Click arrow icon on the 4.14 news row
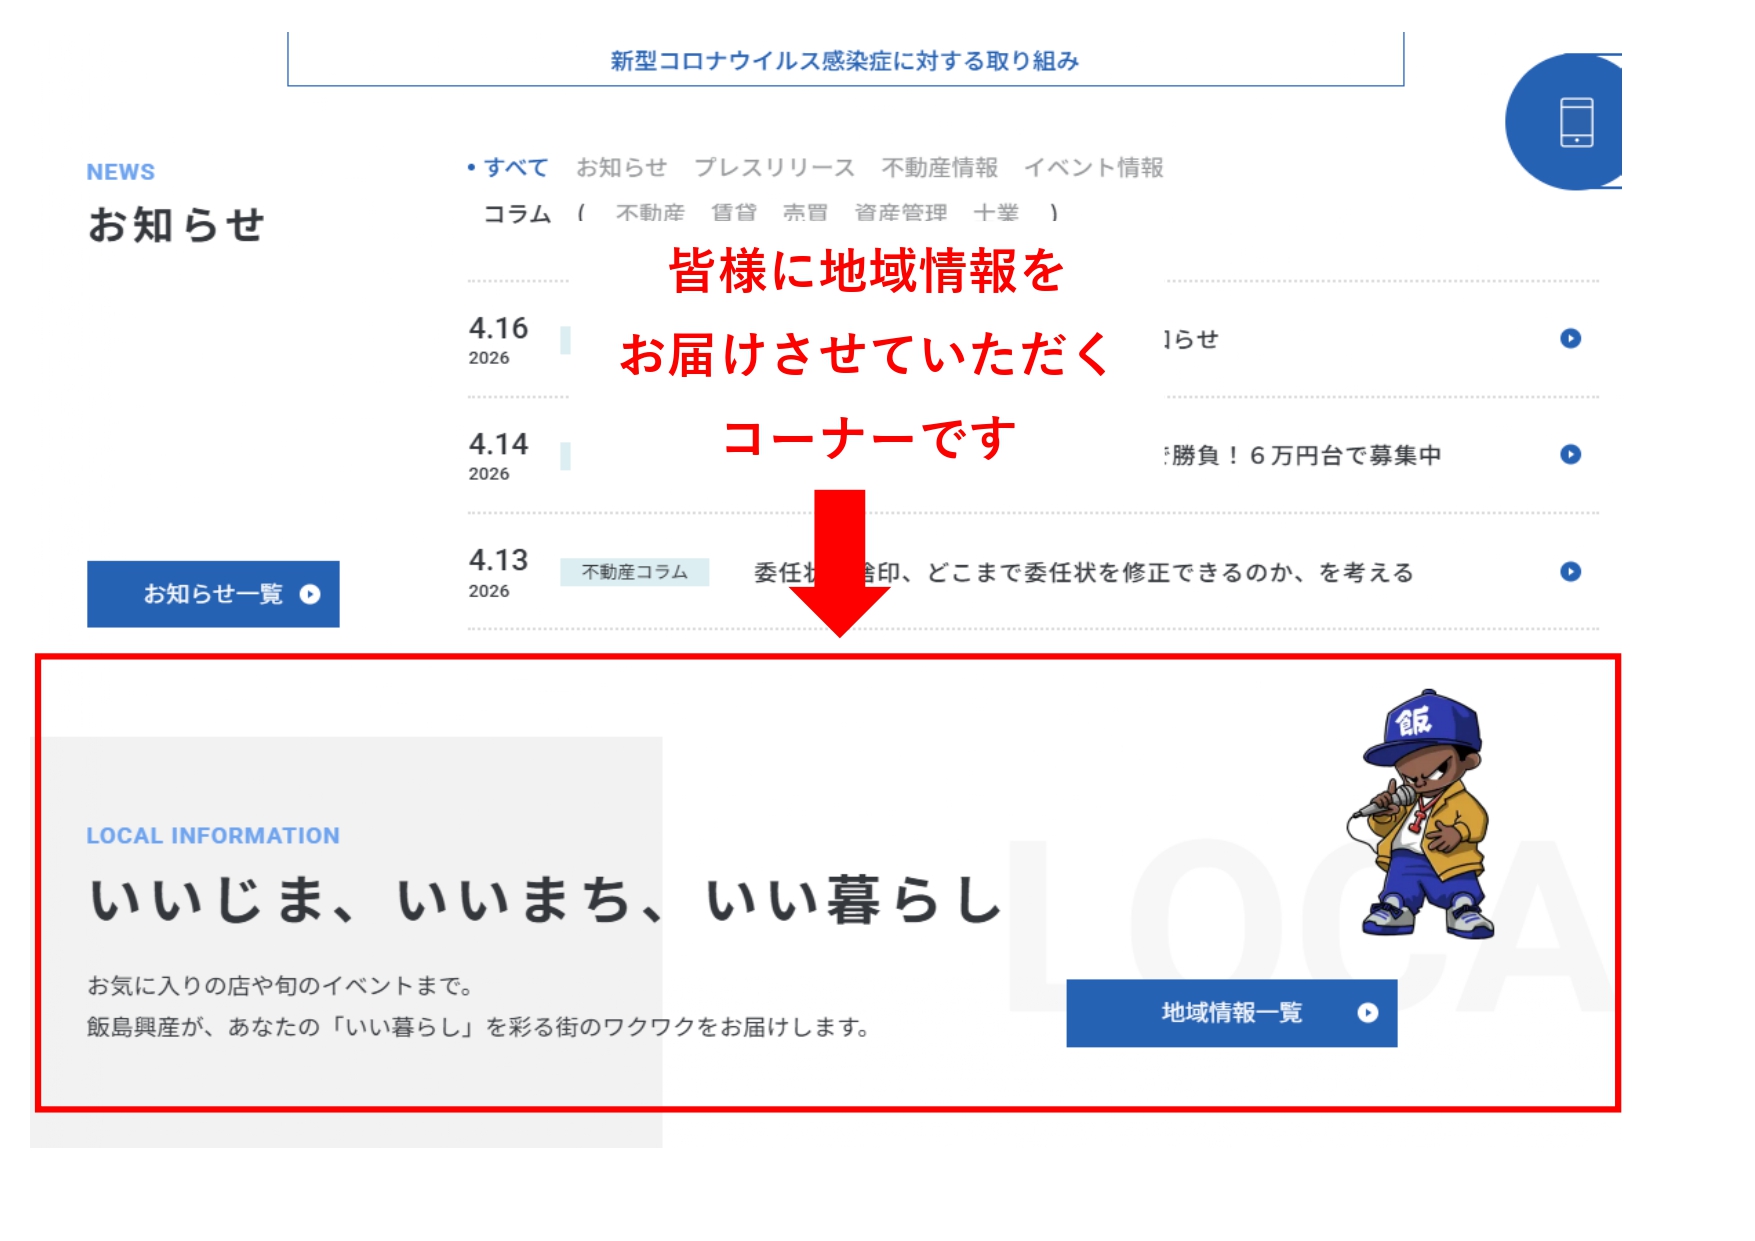This screenshot has width=1755, height=1241. [x=1570, y=455]
